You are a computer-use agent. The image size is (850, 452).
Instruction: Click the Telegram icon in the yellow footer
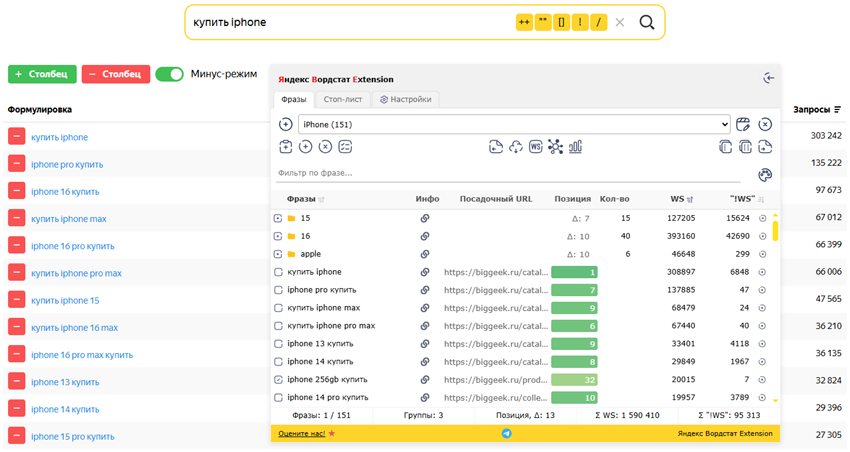pos(506,433)
